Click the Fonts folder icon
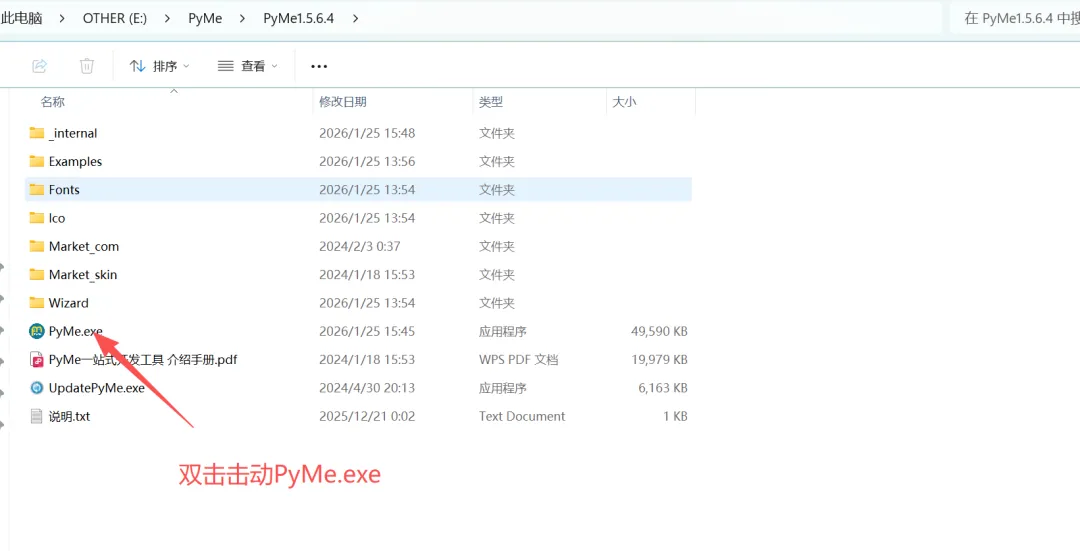The height and width of the screenshot is (551, 1080). pos(37,189)
